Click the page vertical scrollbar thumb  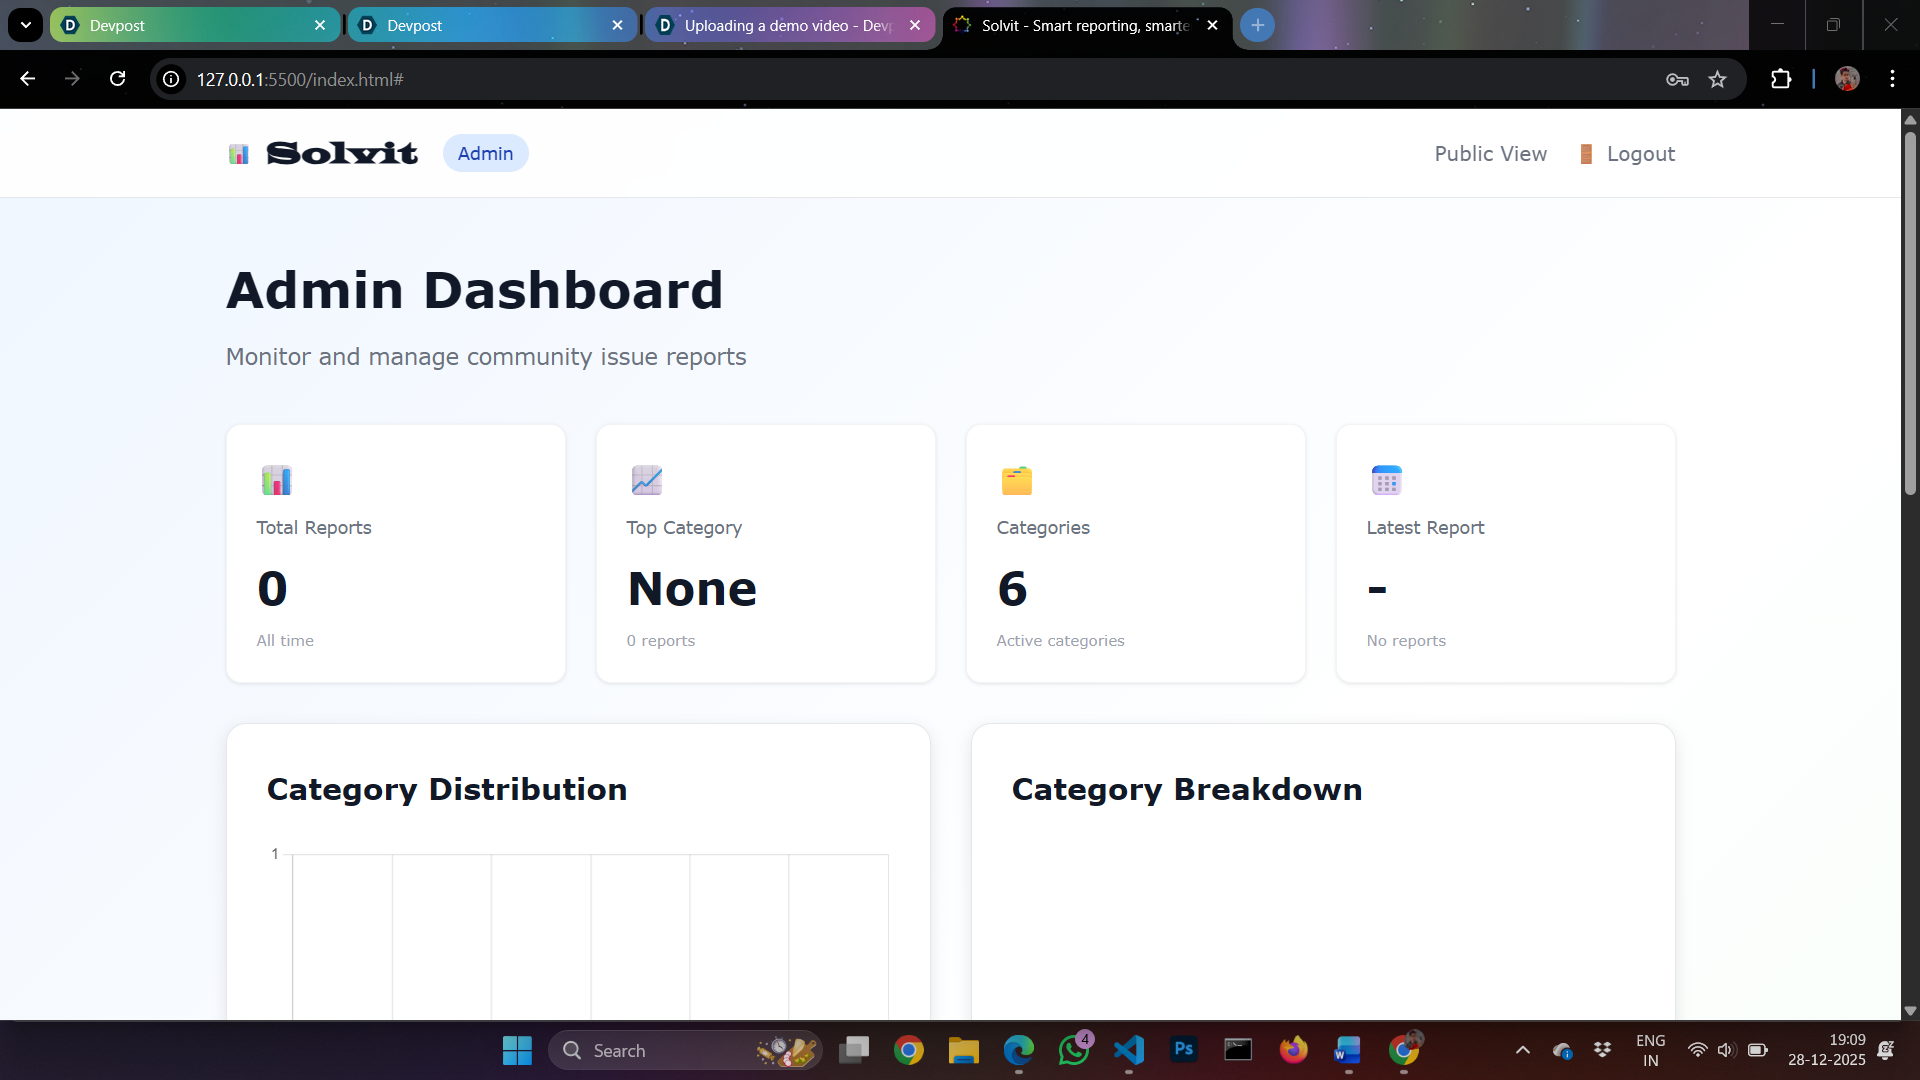pyautogui.click(x=1910, y=314)
